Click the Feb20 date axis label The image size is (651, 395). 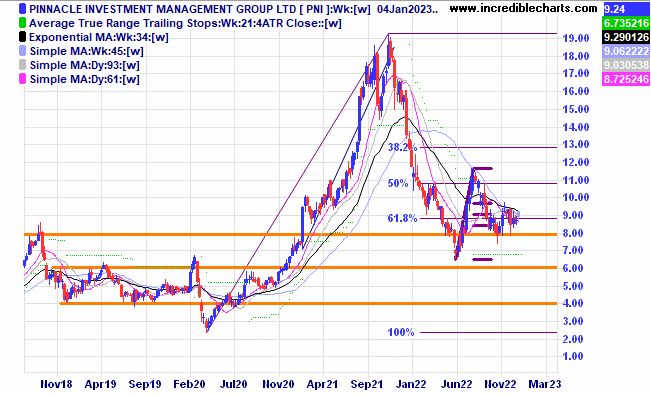pyautogui.click(x=189, y=384)
